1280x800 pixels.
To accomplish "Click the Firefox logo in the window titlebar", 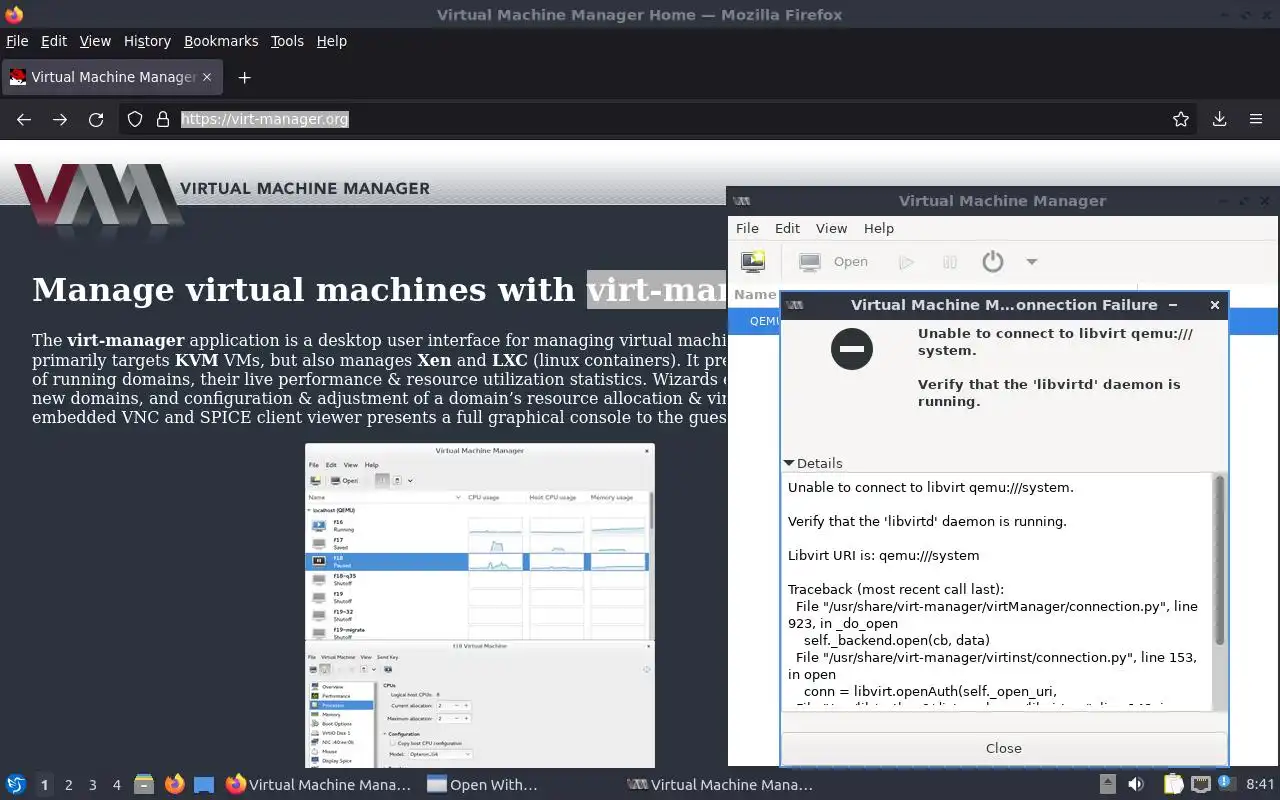I will click(14, 15).
